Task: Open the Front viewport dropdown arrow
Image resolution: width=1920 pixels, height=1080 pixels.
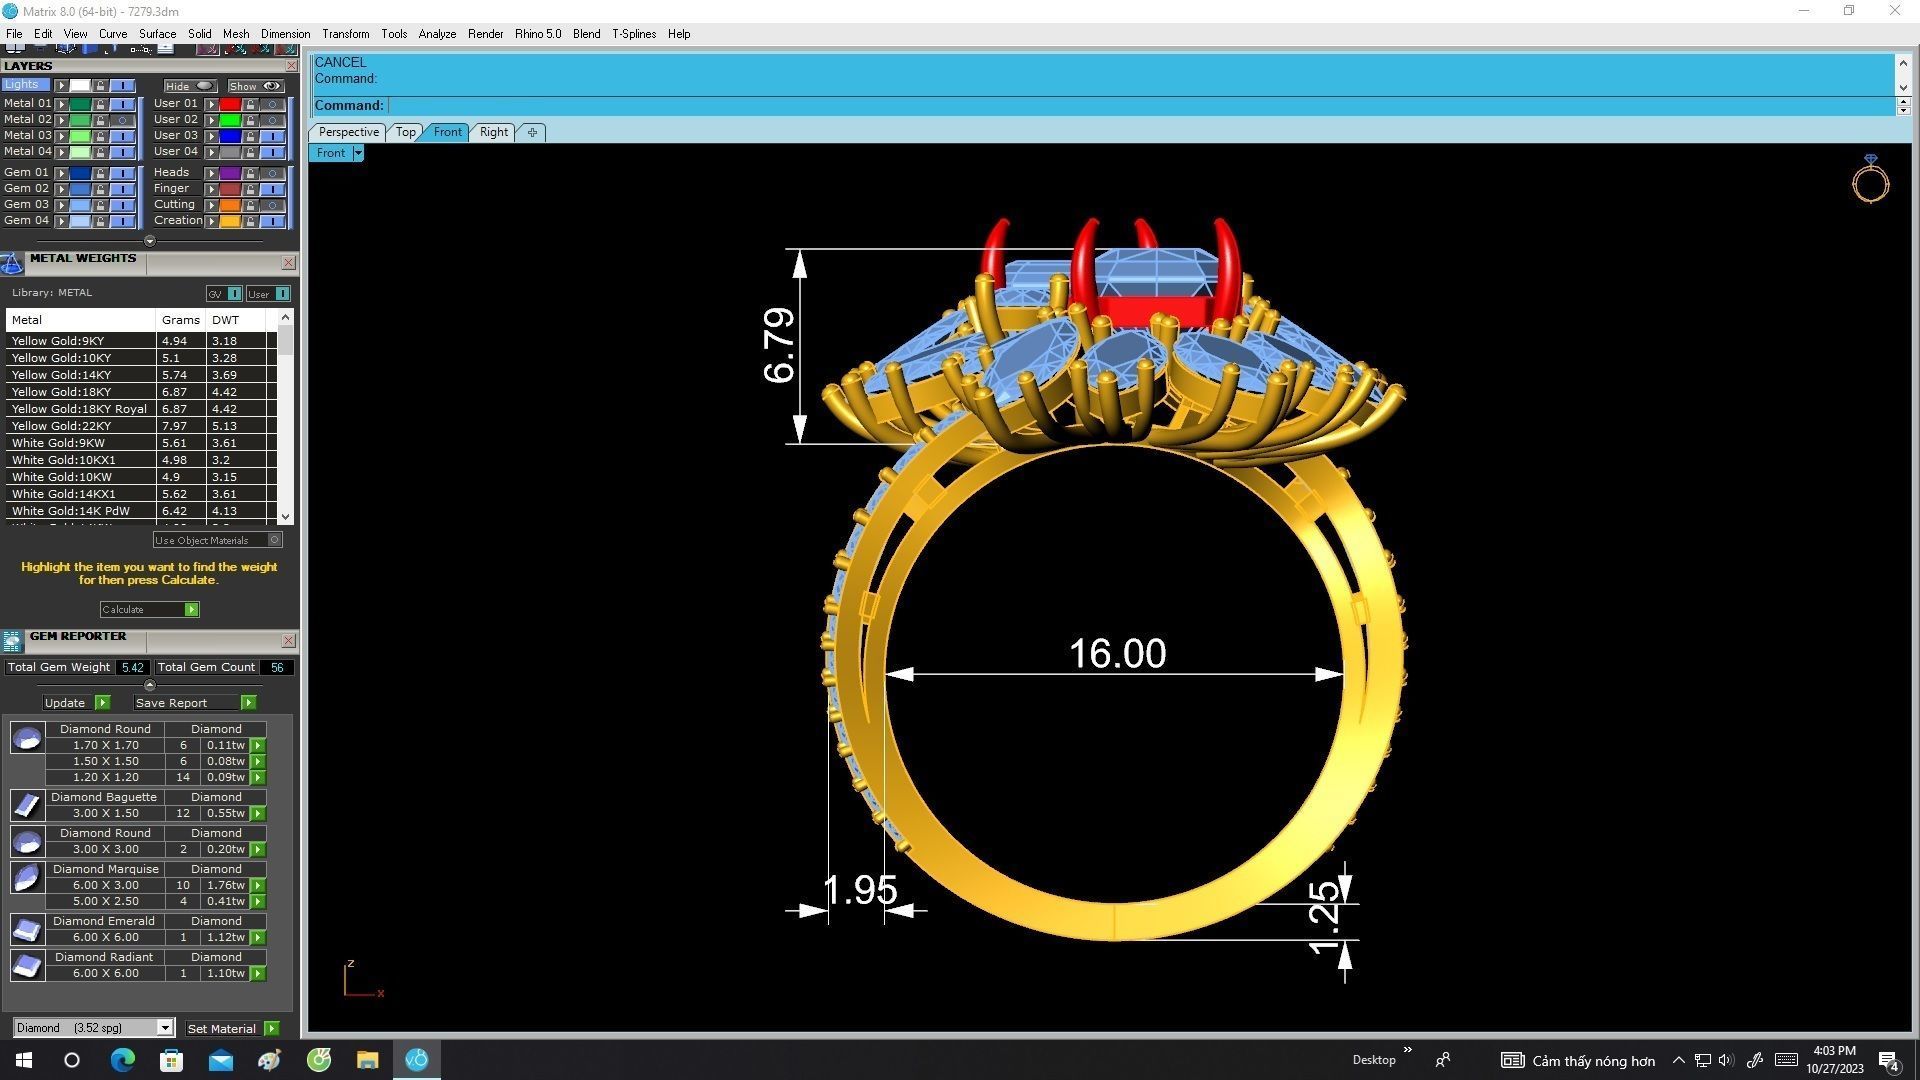Action: [x=358, y=153]
